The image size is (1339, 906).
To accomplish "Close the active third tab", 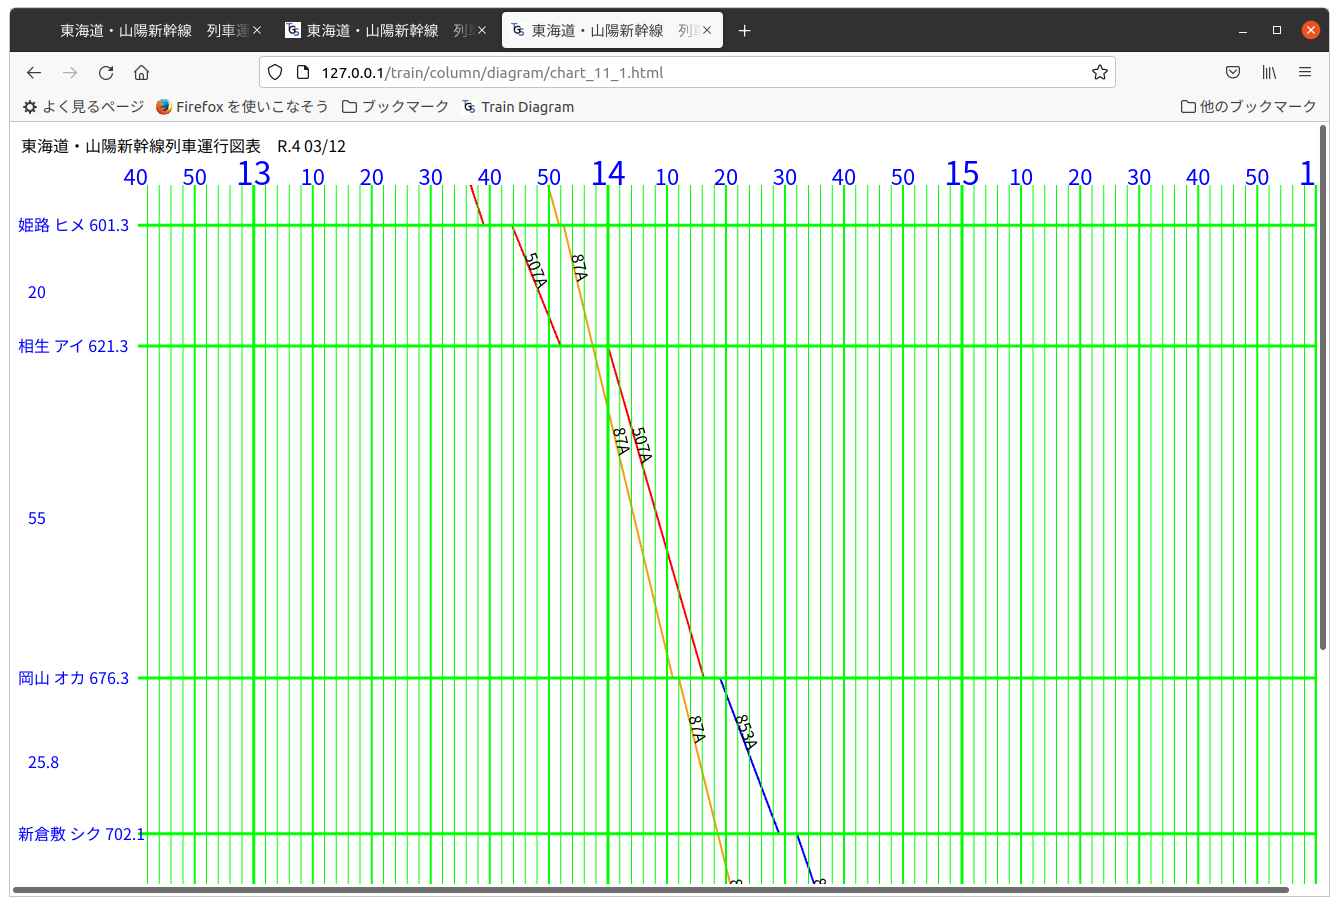I will pos(707,31).
